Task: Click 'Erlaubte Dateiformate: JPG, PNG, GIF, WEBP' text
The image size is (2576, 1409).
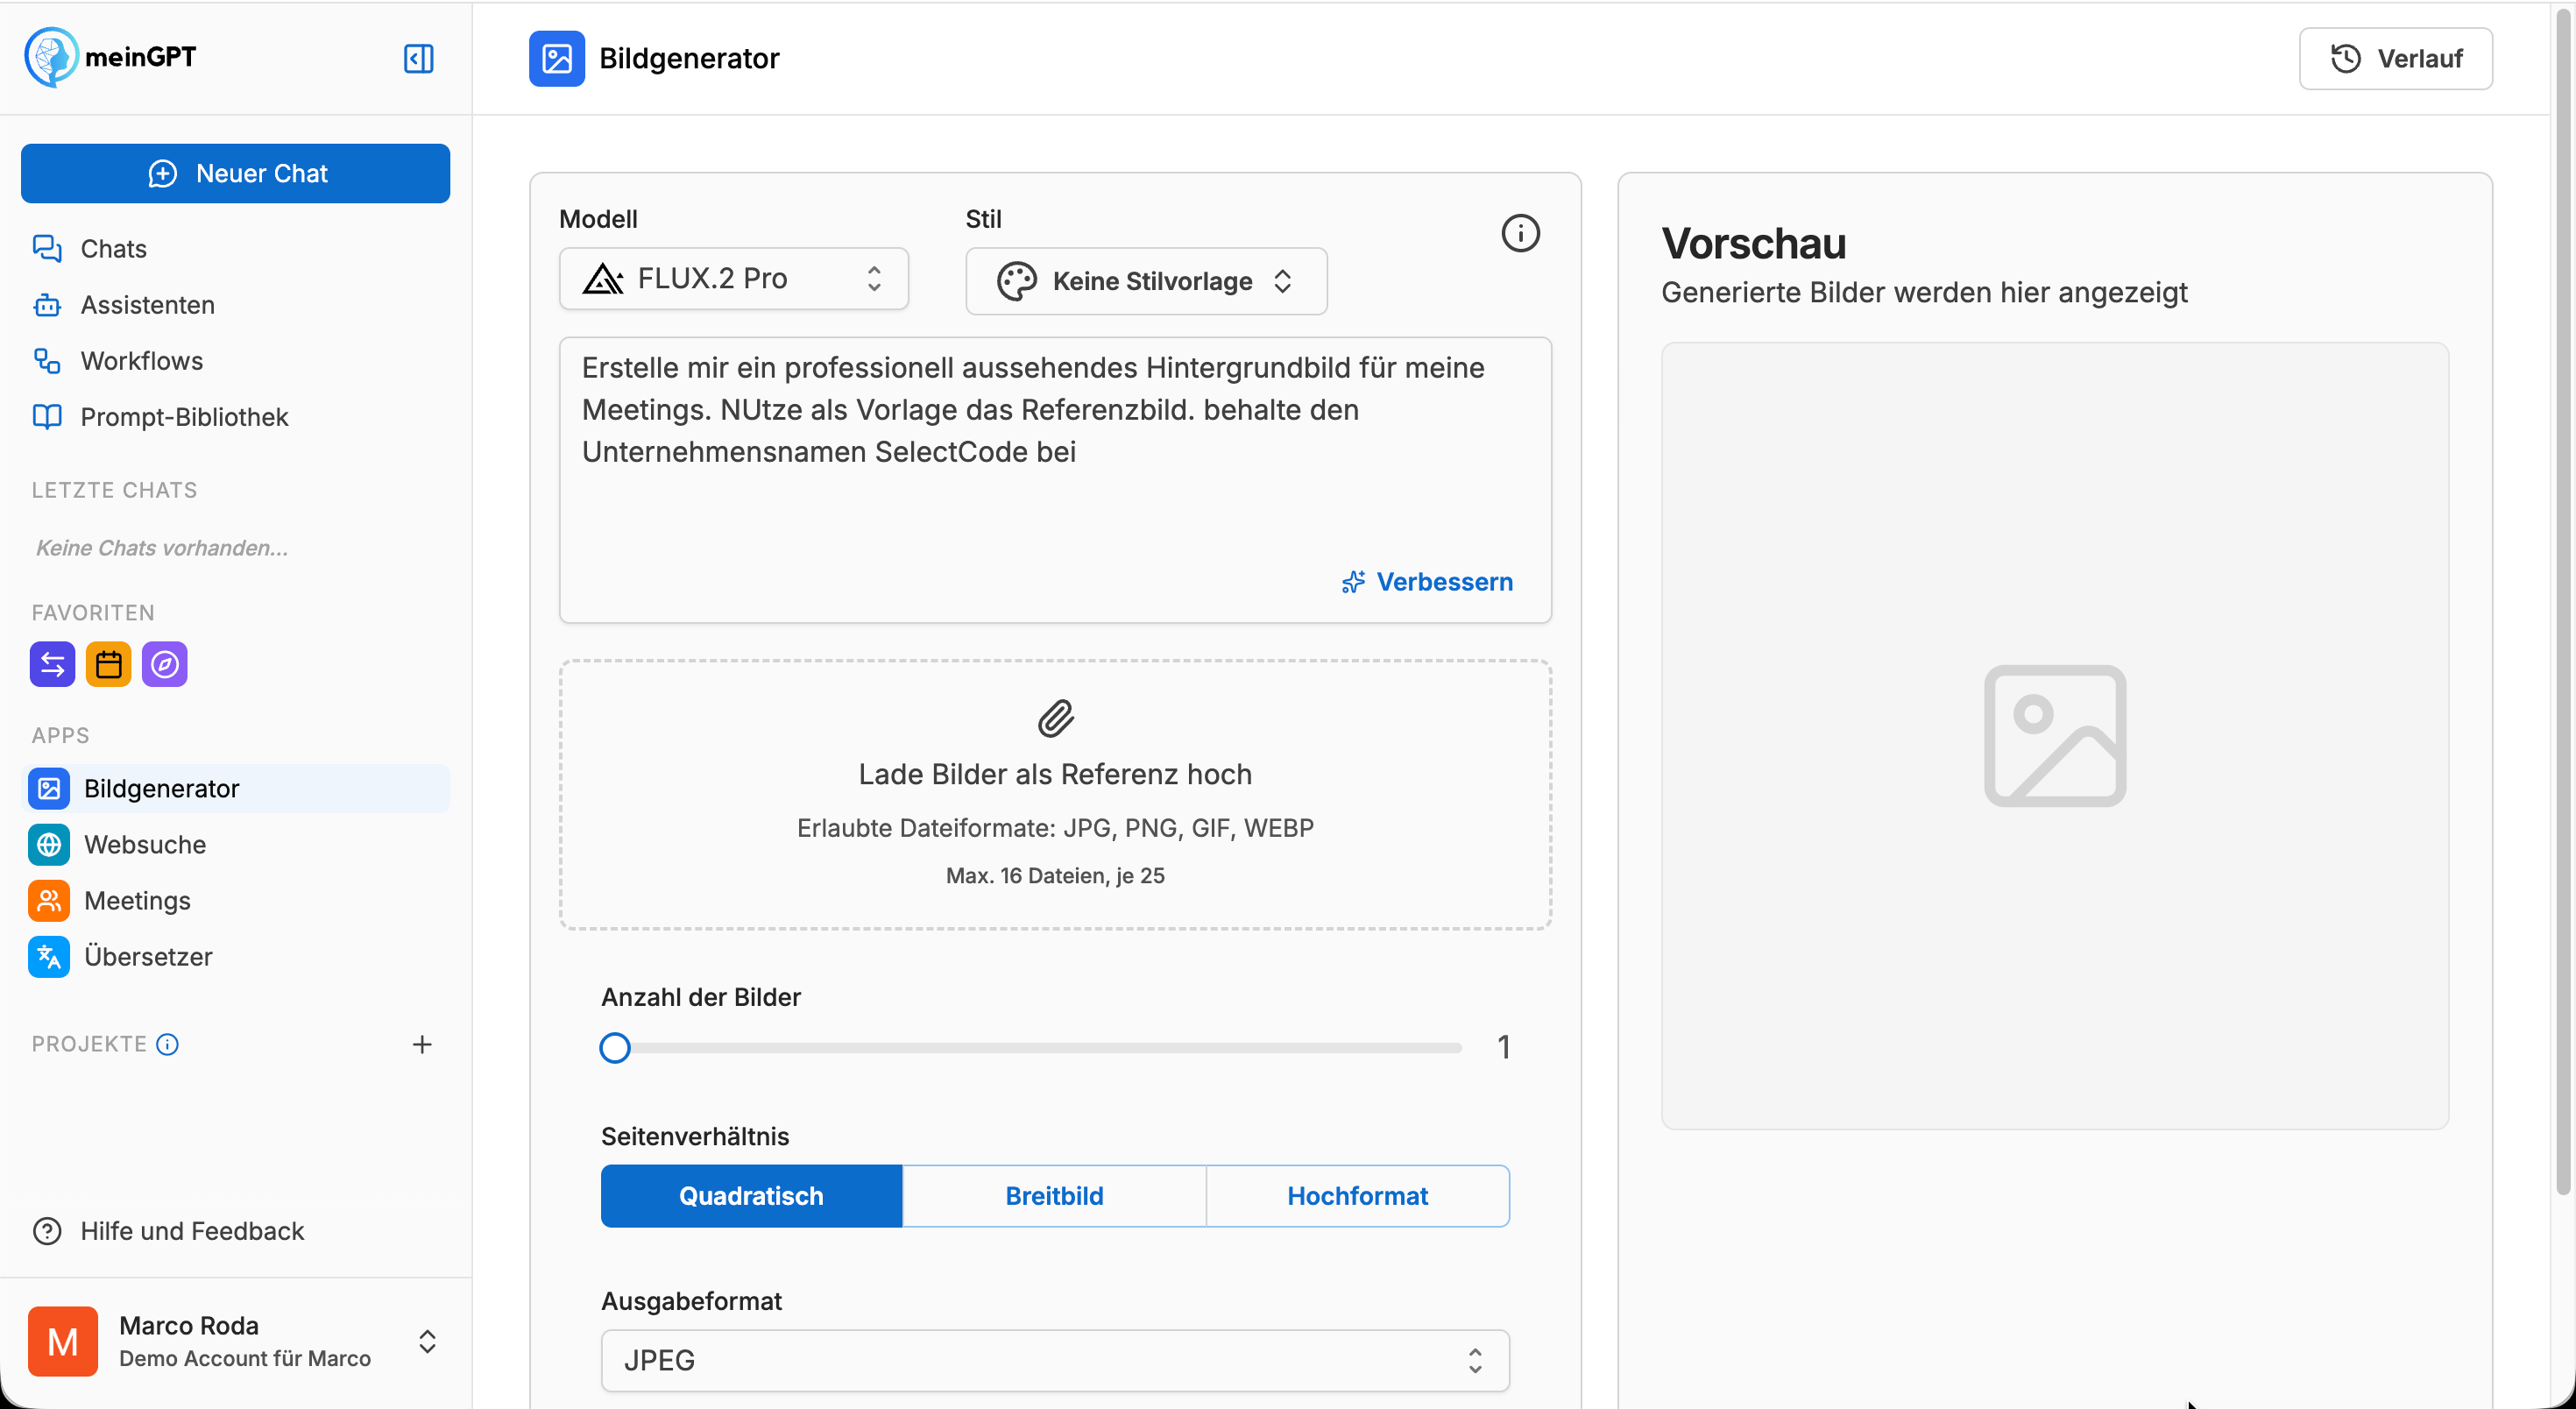Action: (1055, 828)
